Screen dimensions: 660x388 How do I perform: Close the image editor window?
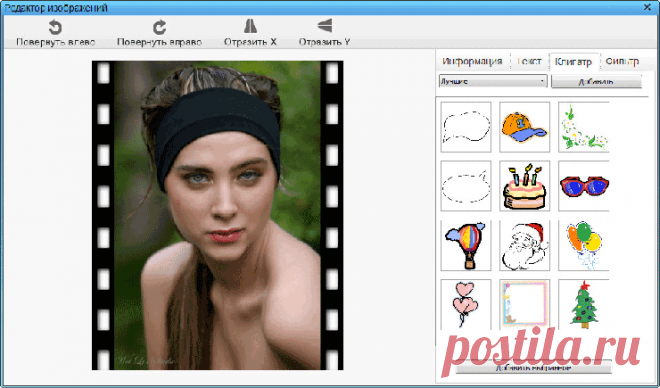[x=647, y=7]
